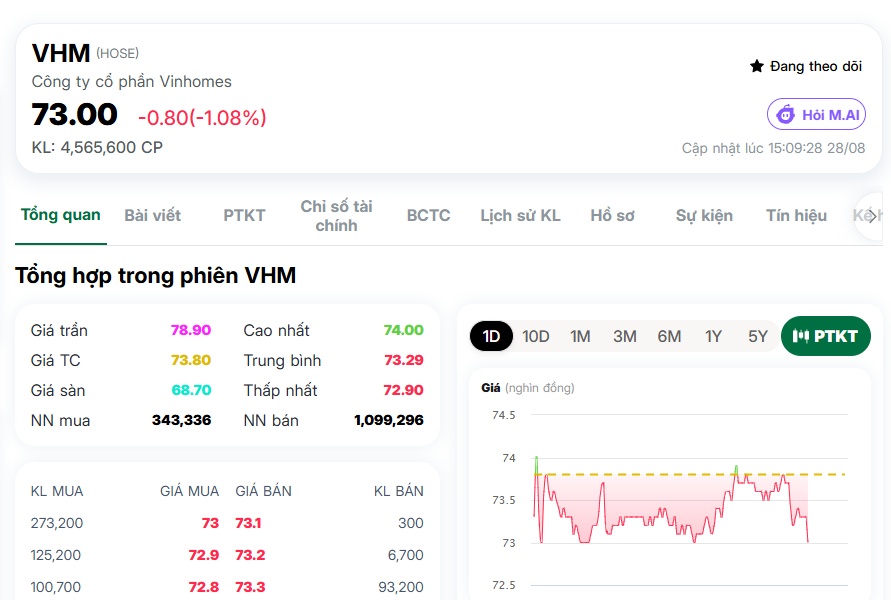Select 3M chart timeframe
Screen dimensions: 891x600
coord(624,336)
